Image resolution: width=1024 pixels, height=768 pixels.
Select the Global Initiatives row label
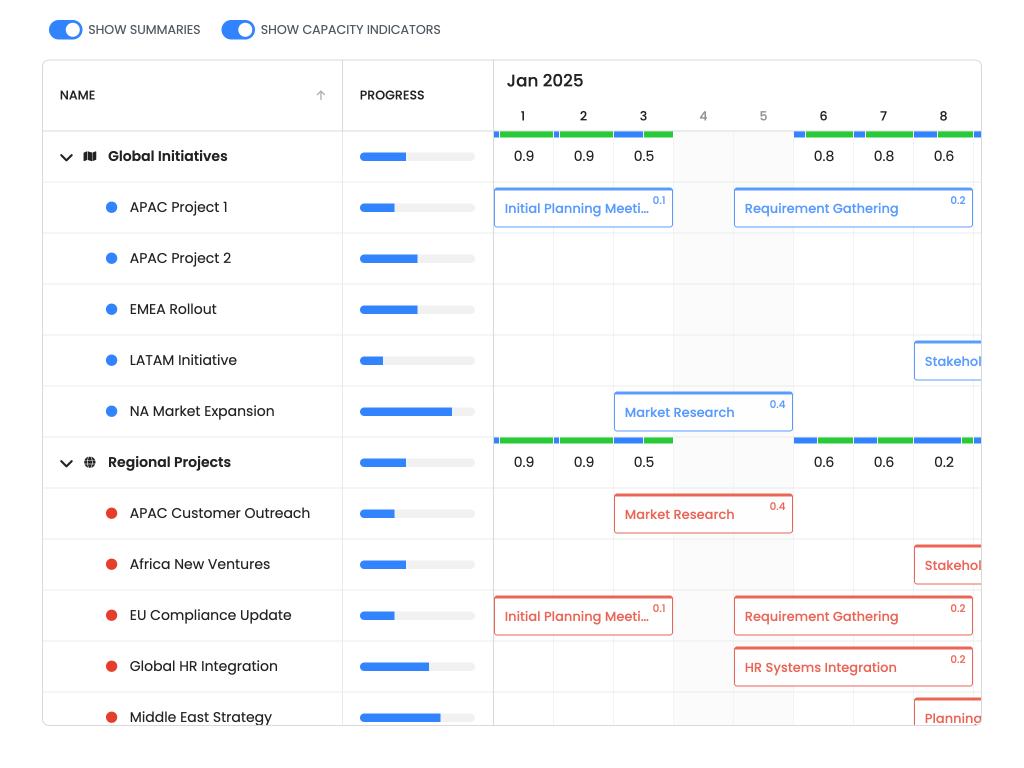[168, 156]
